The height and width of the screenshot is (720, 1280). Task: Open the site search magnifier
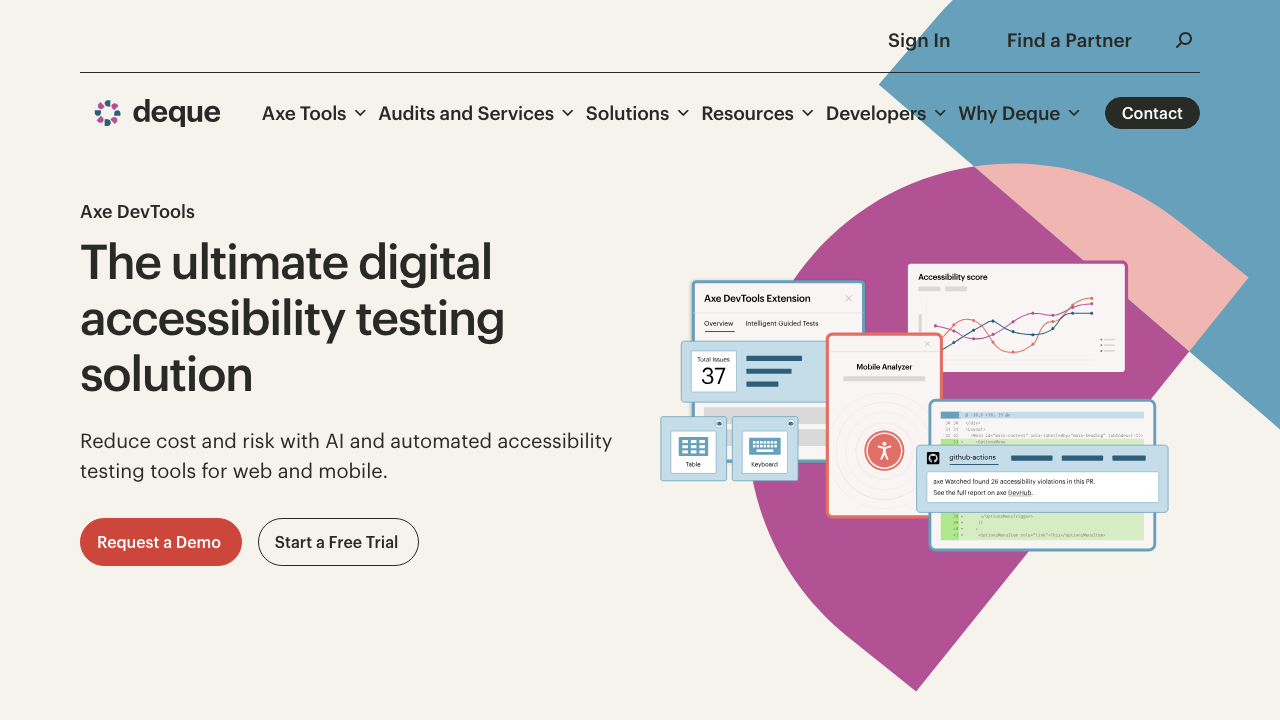(x=1184, y=40)
